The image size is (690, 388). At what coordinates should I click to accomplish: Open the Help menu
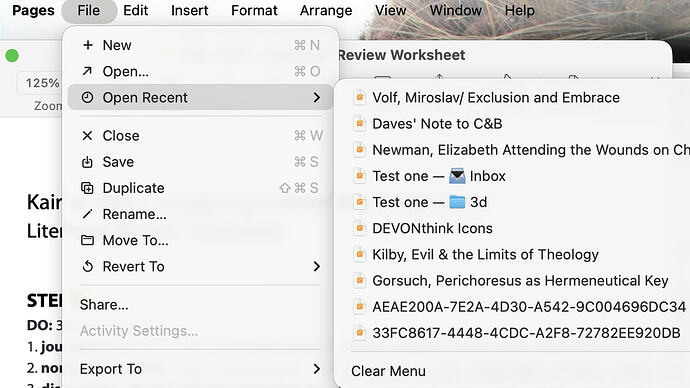point(520,10)
